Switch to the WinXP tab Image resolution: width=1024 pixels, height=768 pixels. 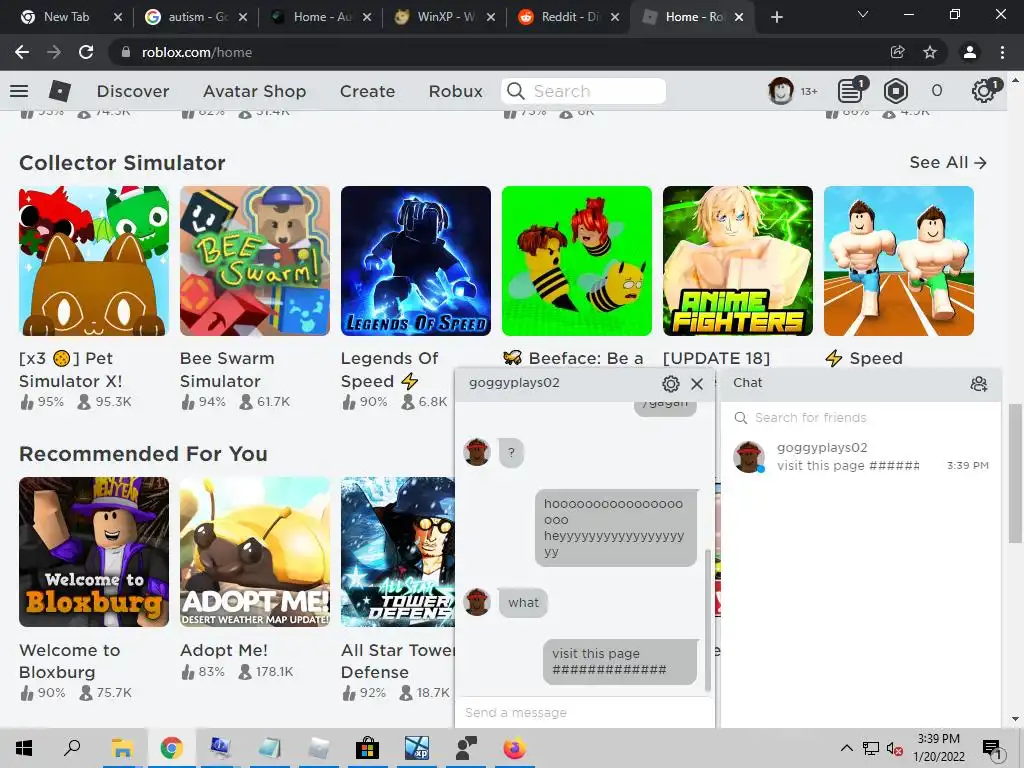click(444, 17)
